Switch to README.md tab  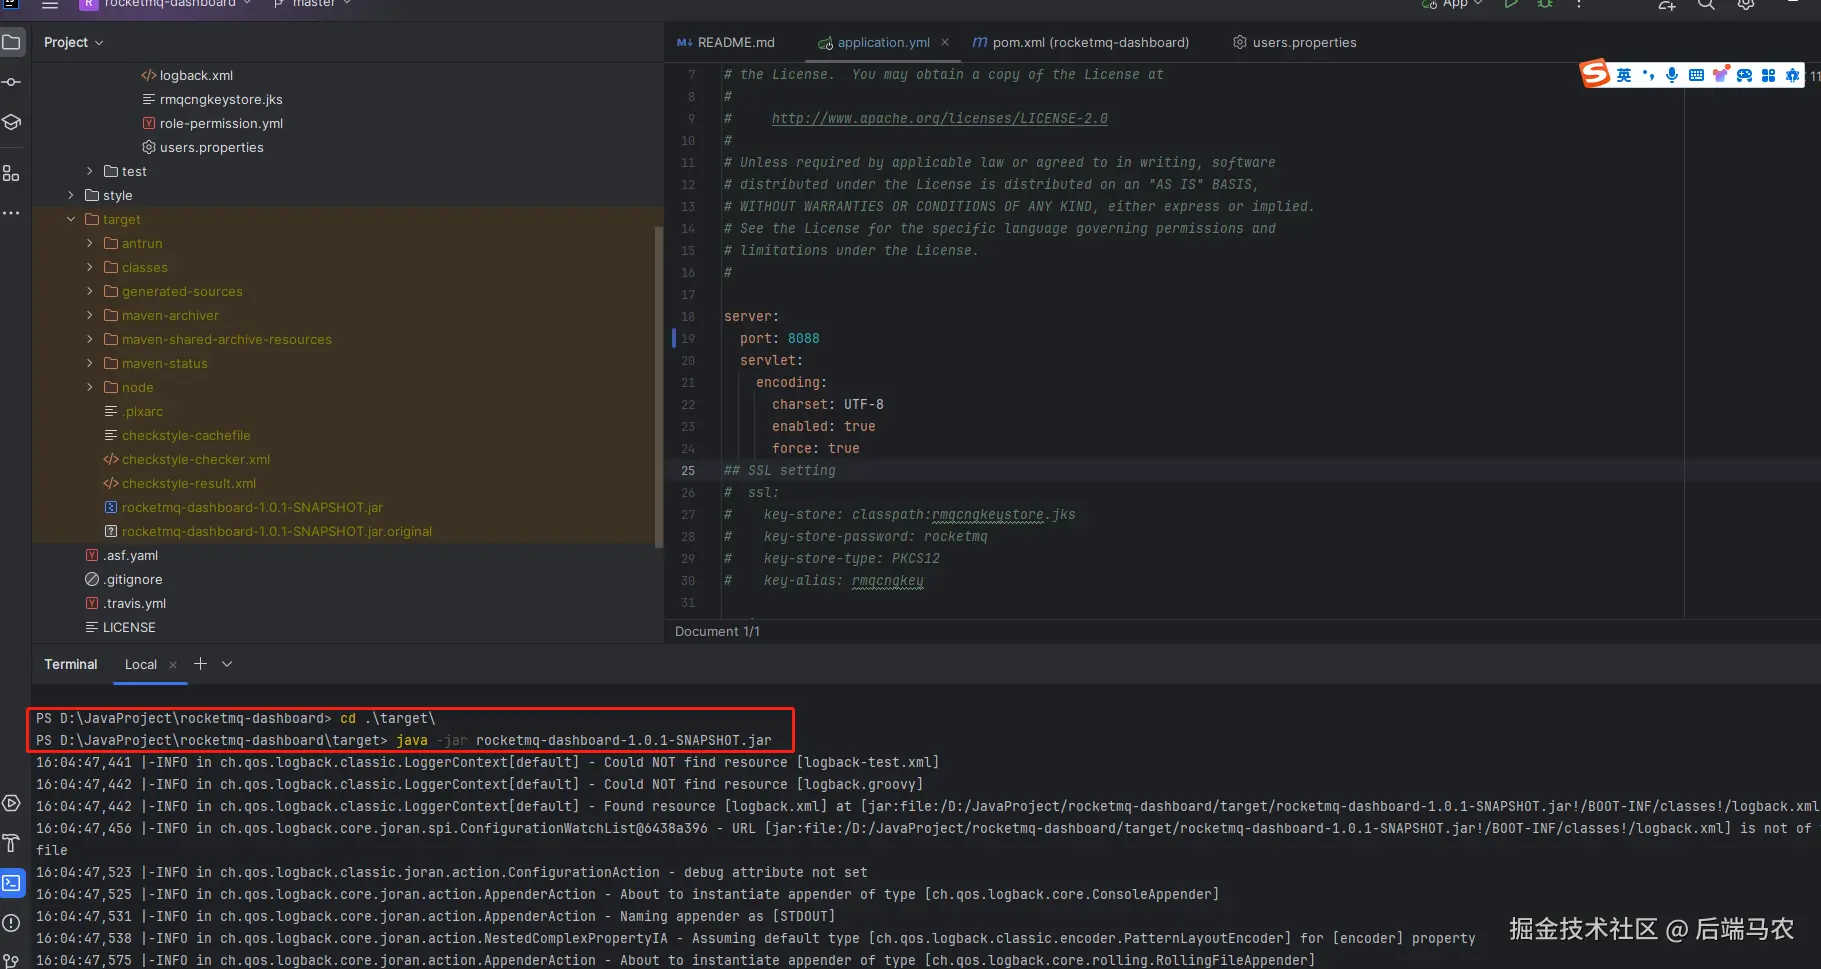pos(726,42)
